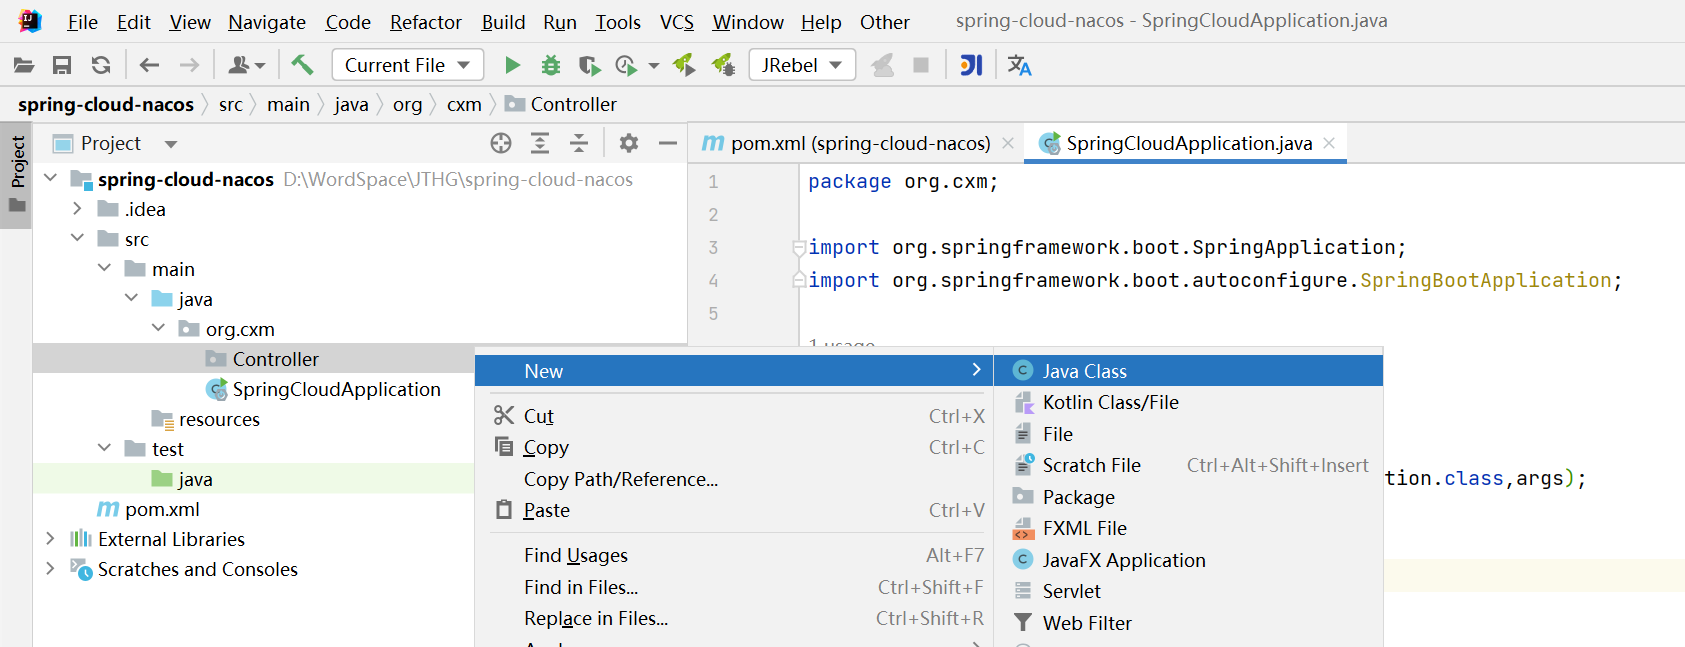Viewport: 1685px width, 647px height.
Task: Click the Profiler run icon
Action: [626, 66]
